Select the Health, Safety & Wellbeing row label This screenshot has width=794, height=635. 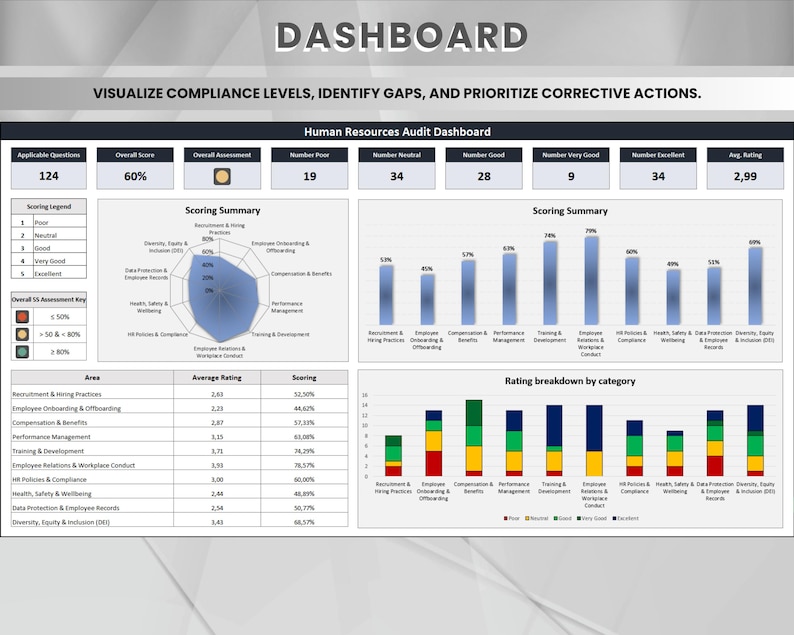pos(52,493)
